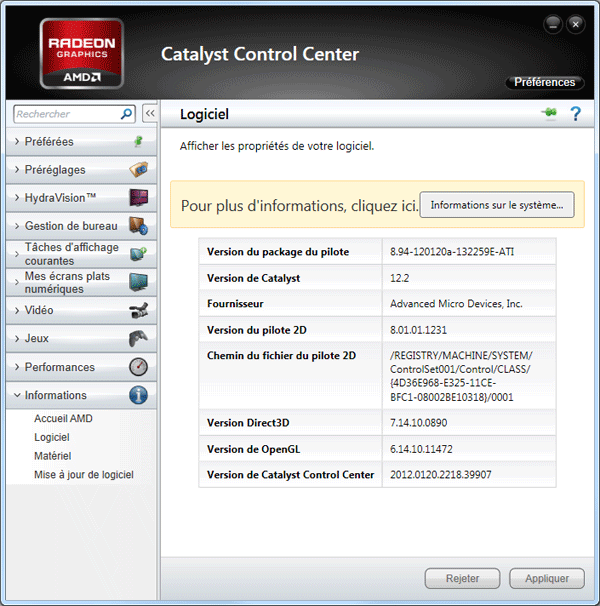The width and height of the screenshot is (600, 606).
Task: Click the Direct3D version 7.14.10.0890
Action: (x=418, y=423)
